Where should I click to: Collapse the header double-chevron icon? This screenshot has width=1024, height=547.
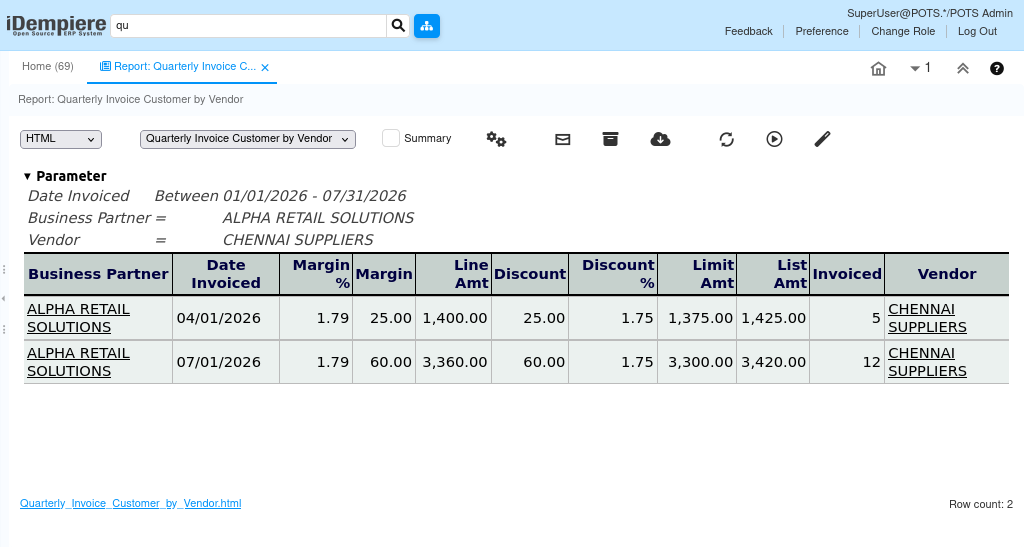click(x=963, y=69)
